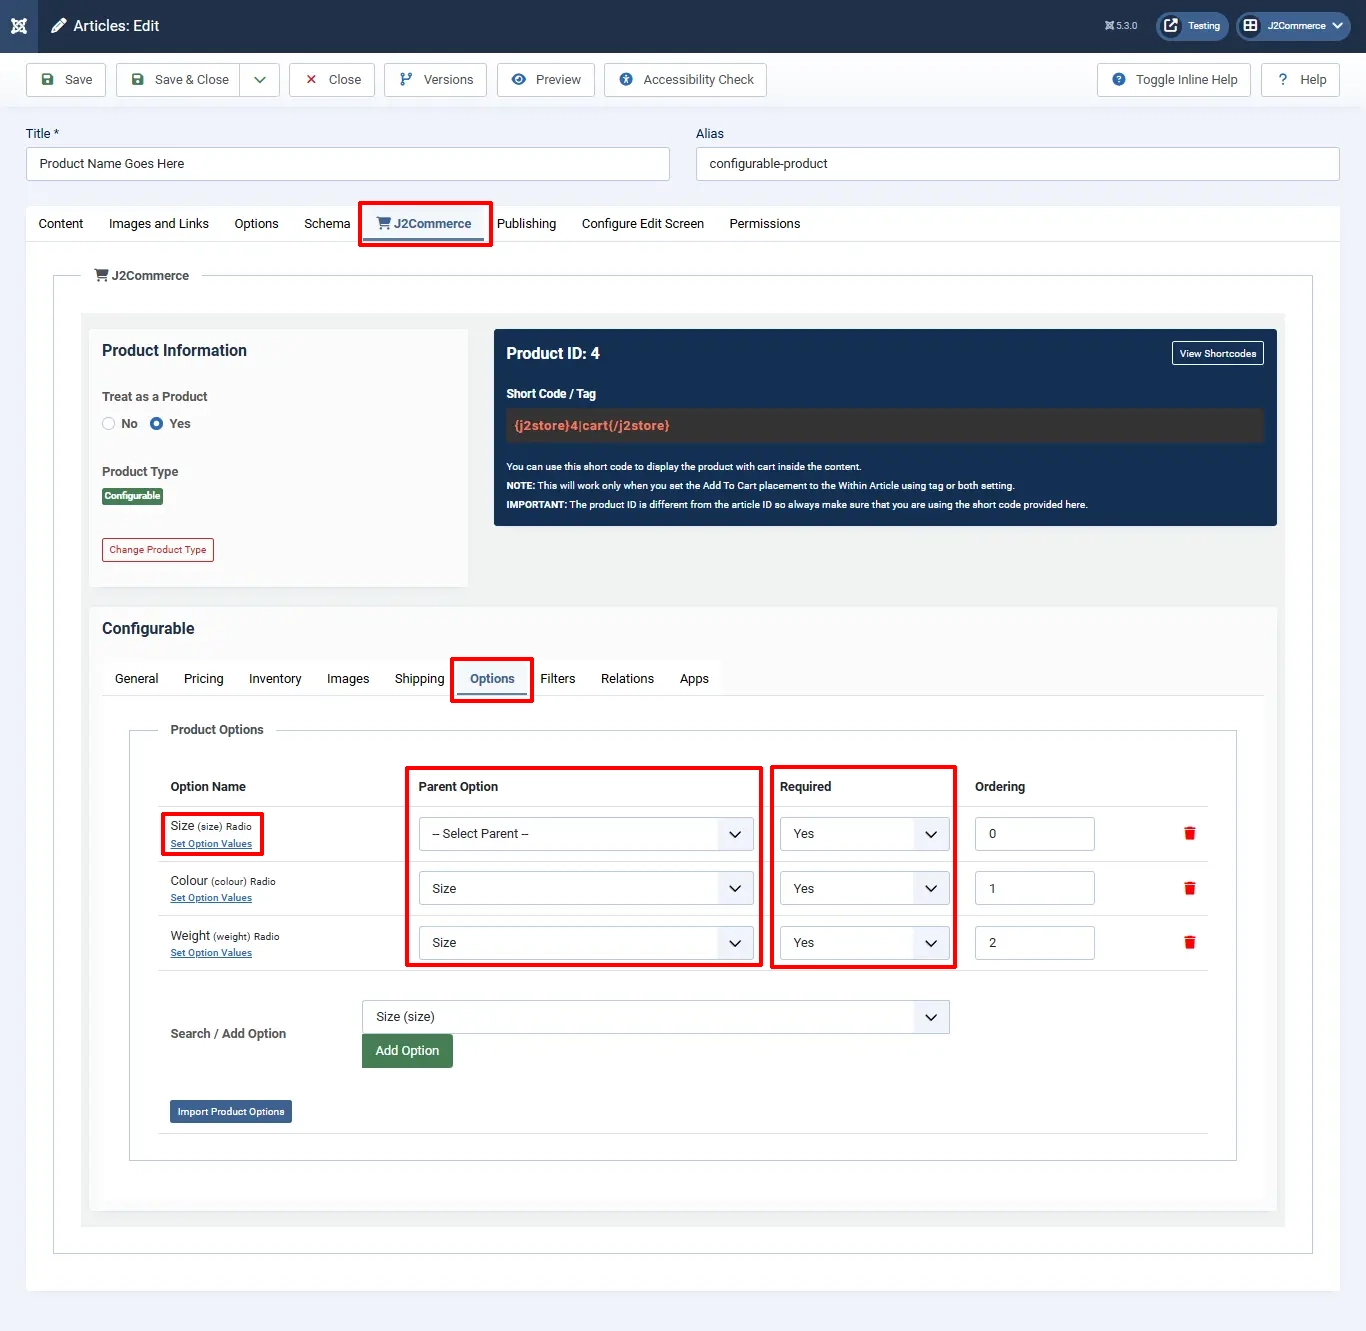Screen dimensions: 1366x1331
Task: Open the Schema tab
Action: 327,224
